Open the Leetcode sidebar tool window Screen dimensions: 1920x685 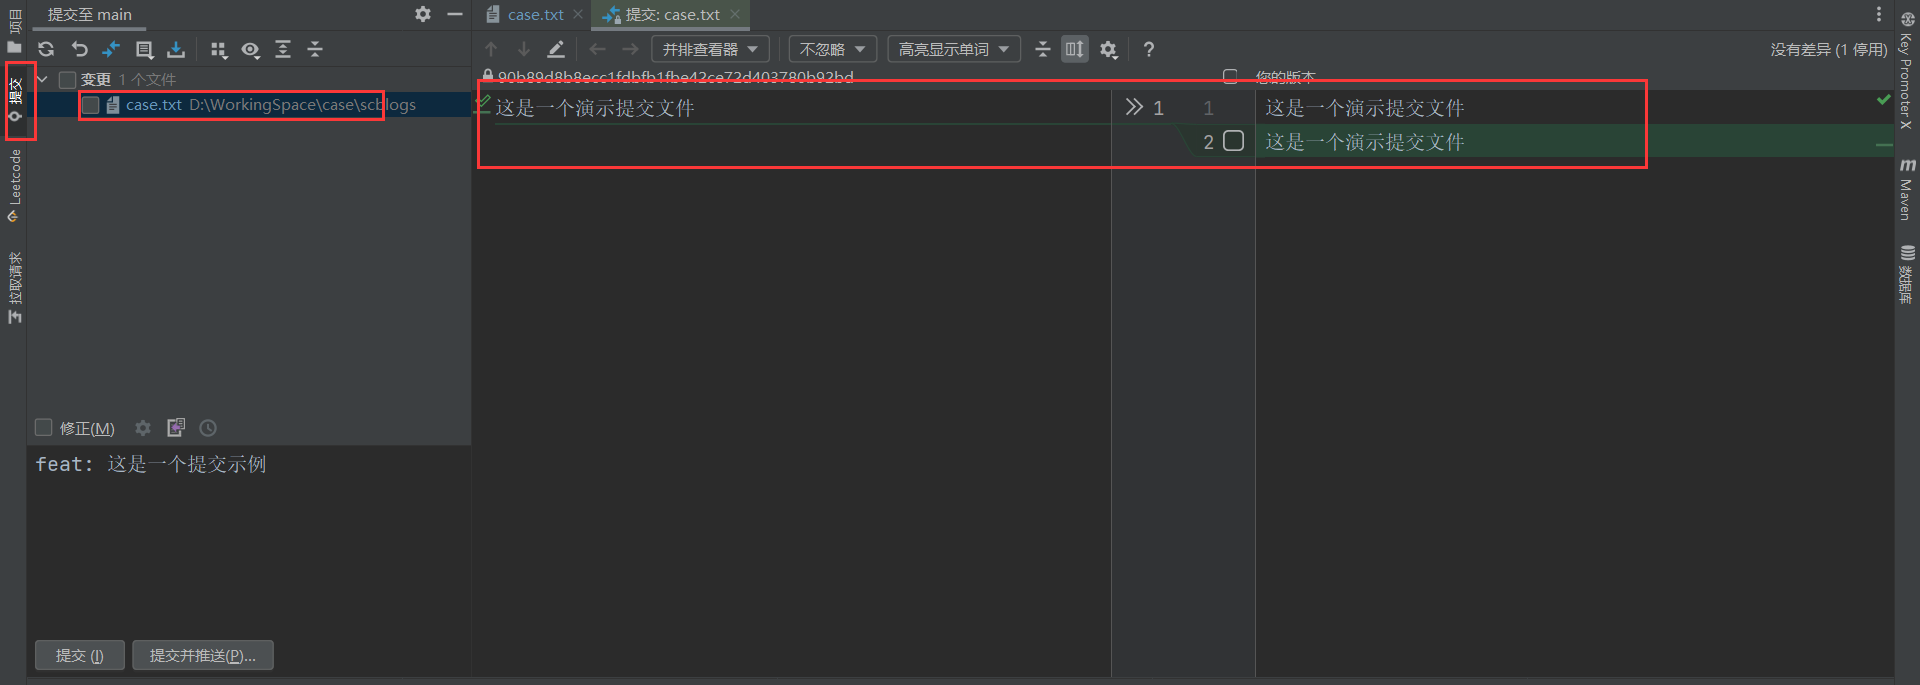(15, 186)
